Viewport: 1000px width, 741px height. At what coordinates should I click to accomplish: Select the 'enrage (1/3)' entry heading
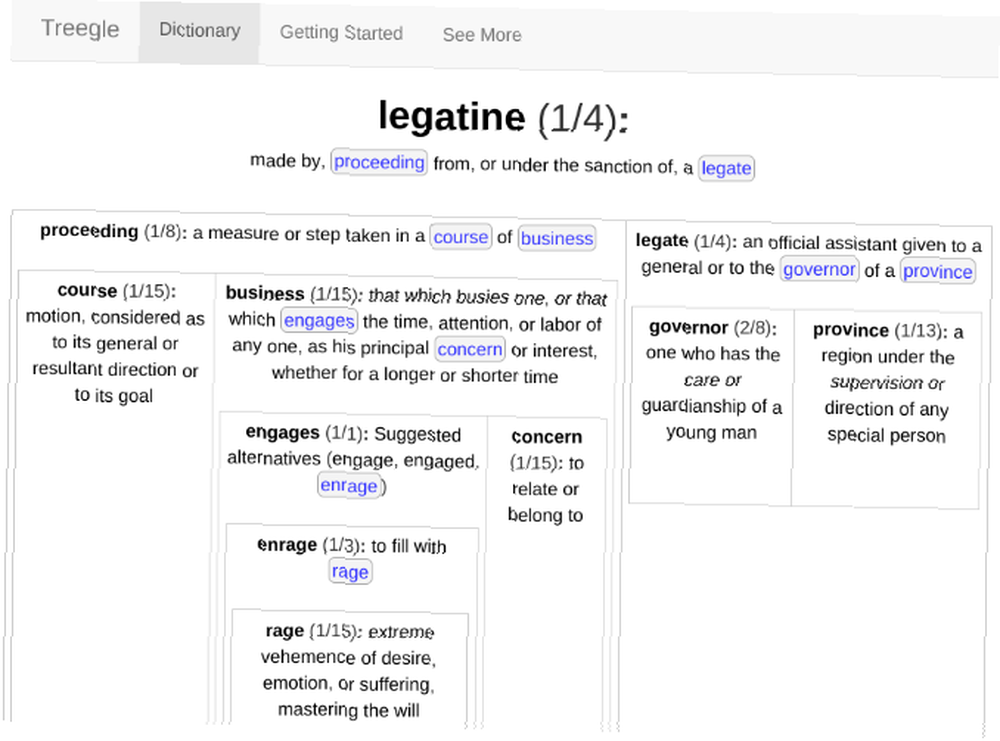pos(309,545)
